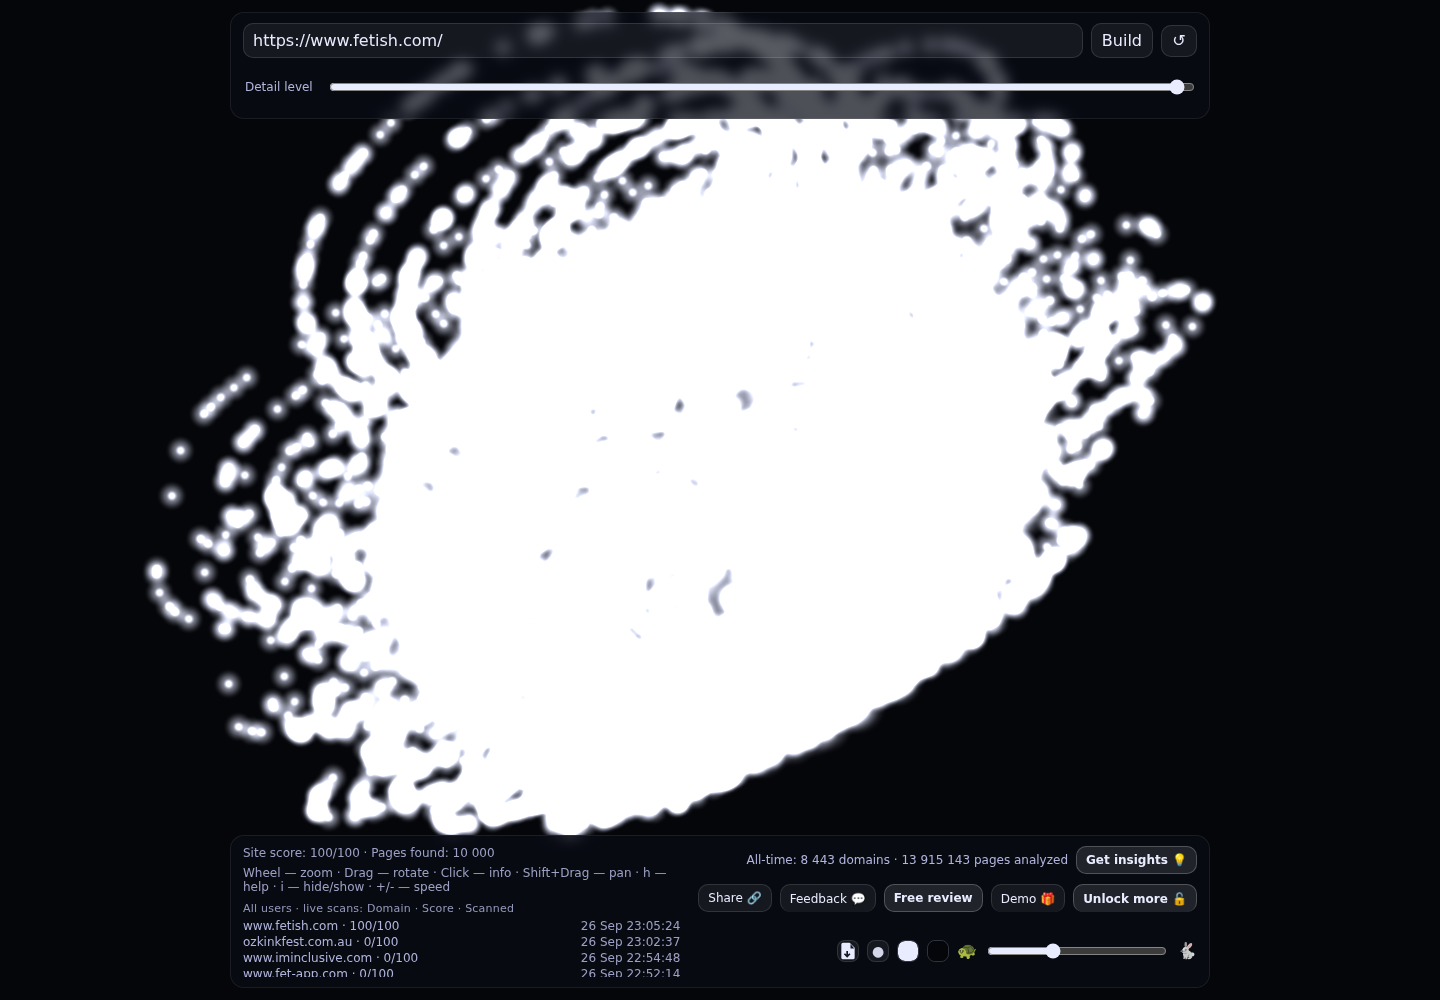Adjust the animation speed slider
Viewport: 1440px width, 1000px height.
coord(1077,951)
